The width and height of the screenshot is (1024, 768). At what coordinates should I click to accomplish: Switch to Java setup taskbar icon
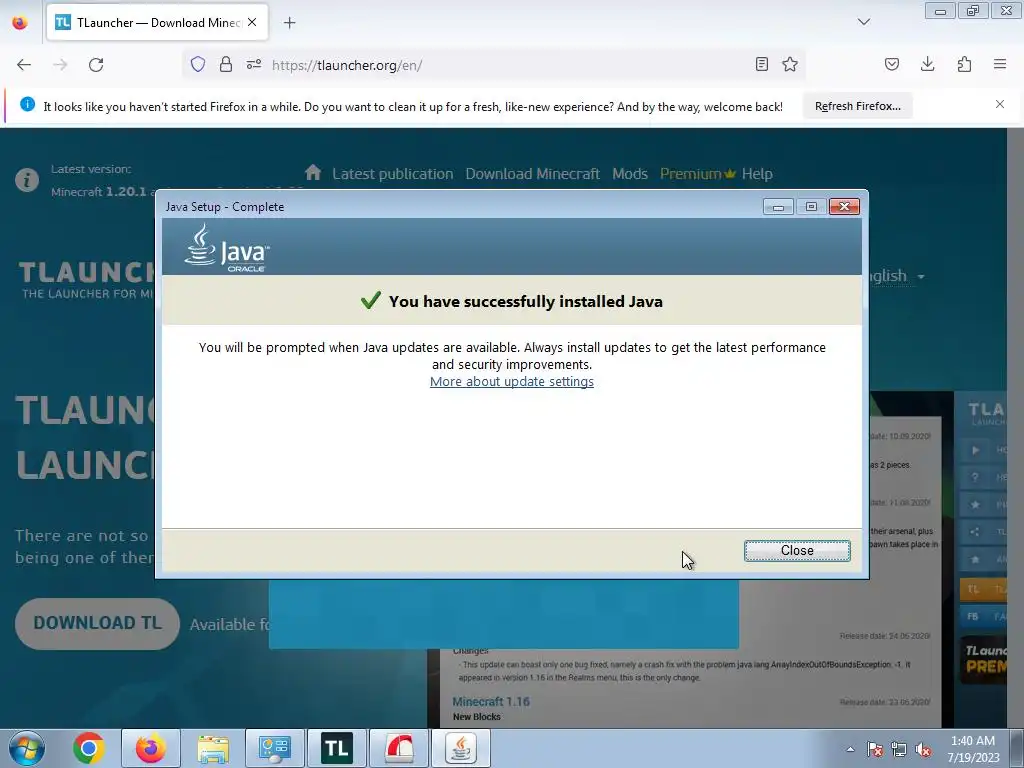[x=460, y=748]
